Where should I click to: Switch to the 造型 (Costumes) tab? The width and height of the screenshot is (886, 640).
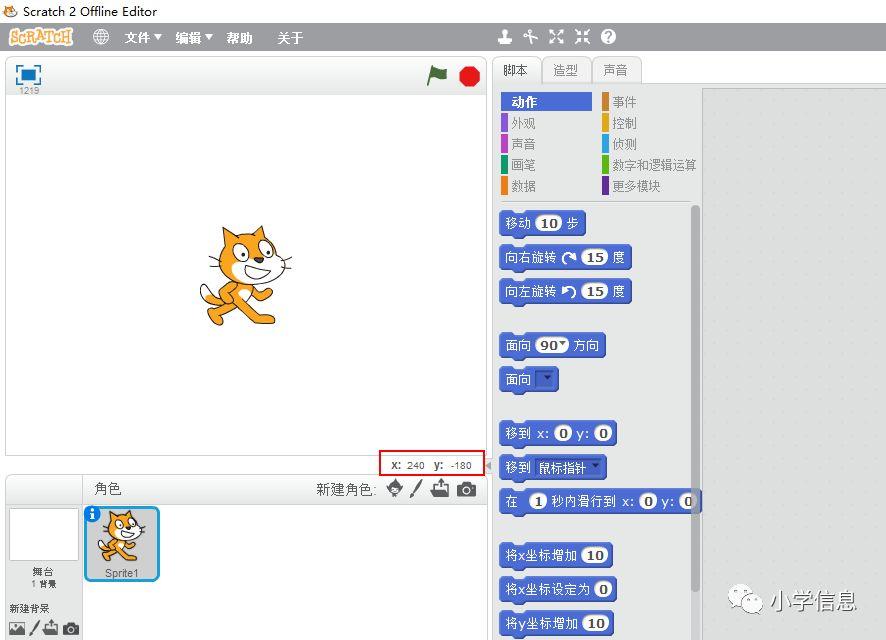(566, 71)
